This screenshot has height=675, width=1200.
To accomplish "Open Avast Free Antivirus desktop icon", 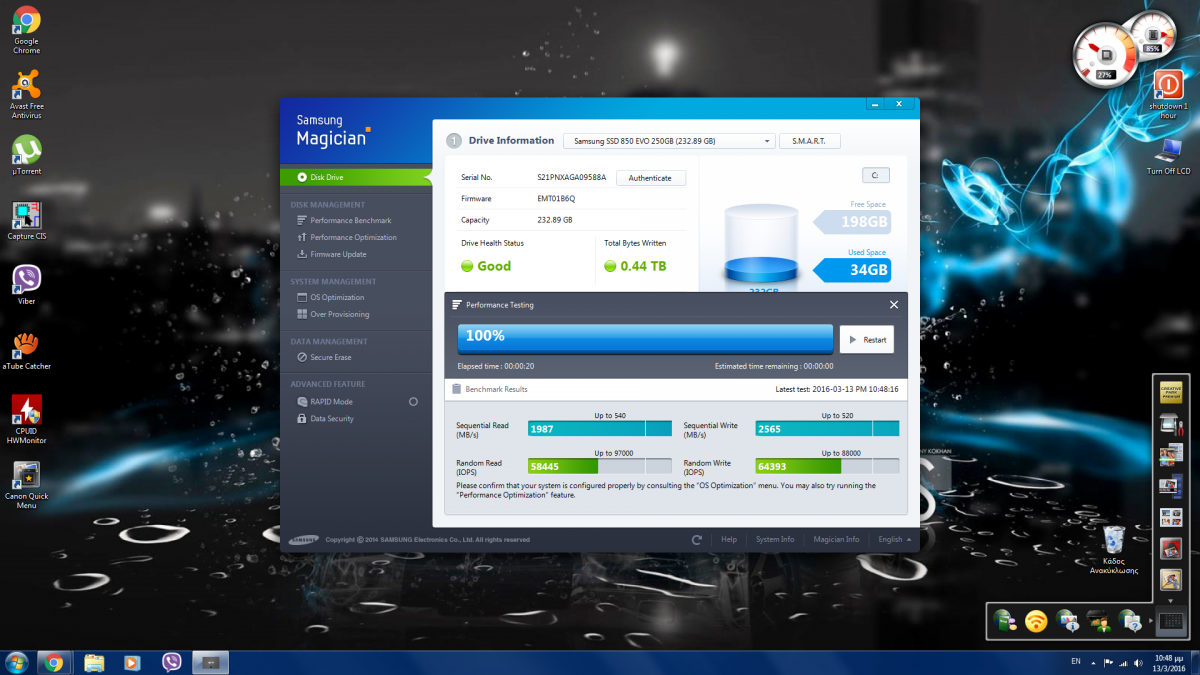I will (27, 95).
